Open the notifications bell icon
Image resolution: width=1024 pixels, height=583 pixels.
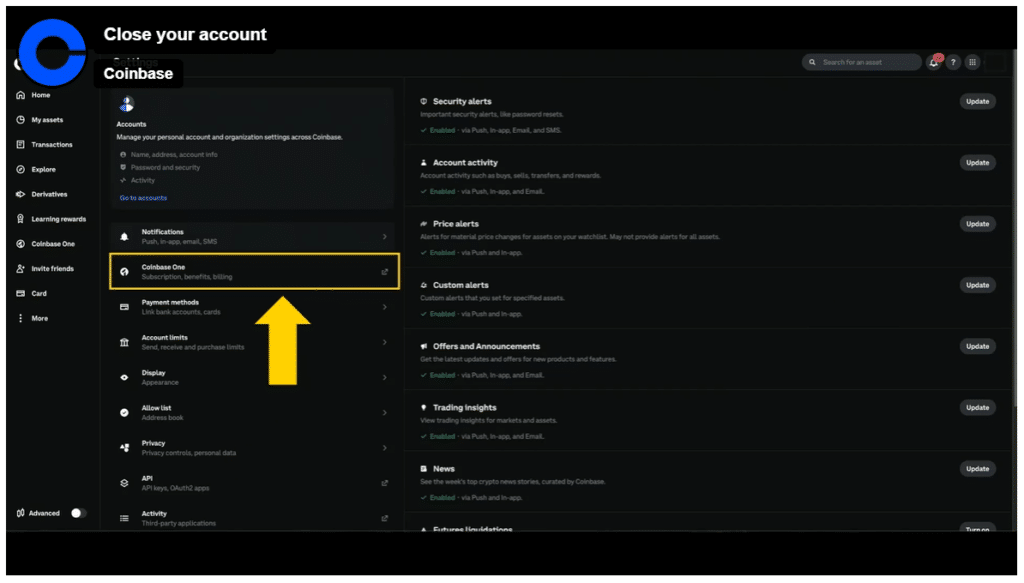tap(934, 63)
